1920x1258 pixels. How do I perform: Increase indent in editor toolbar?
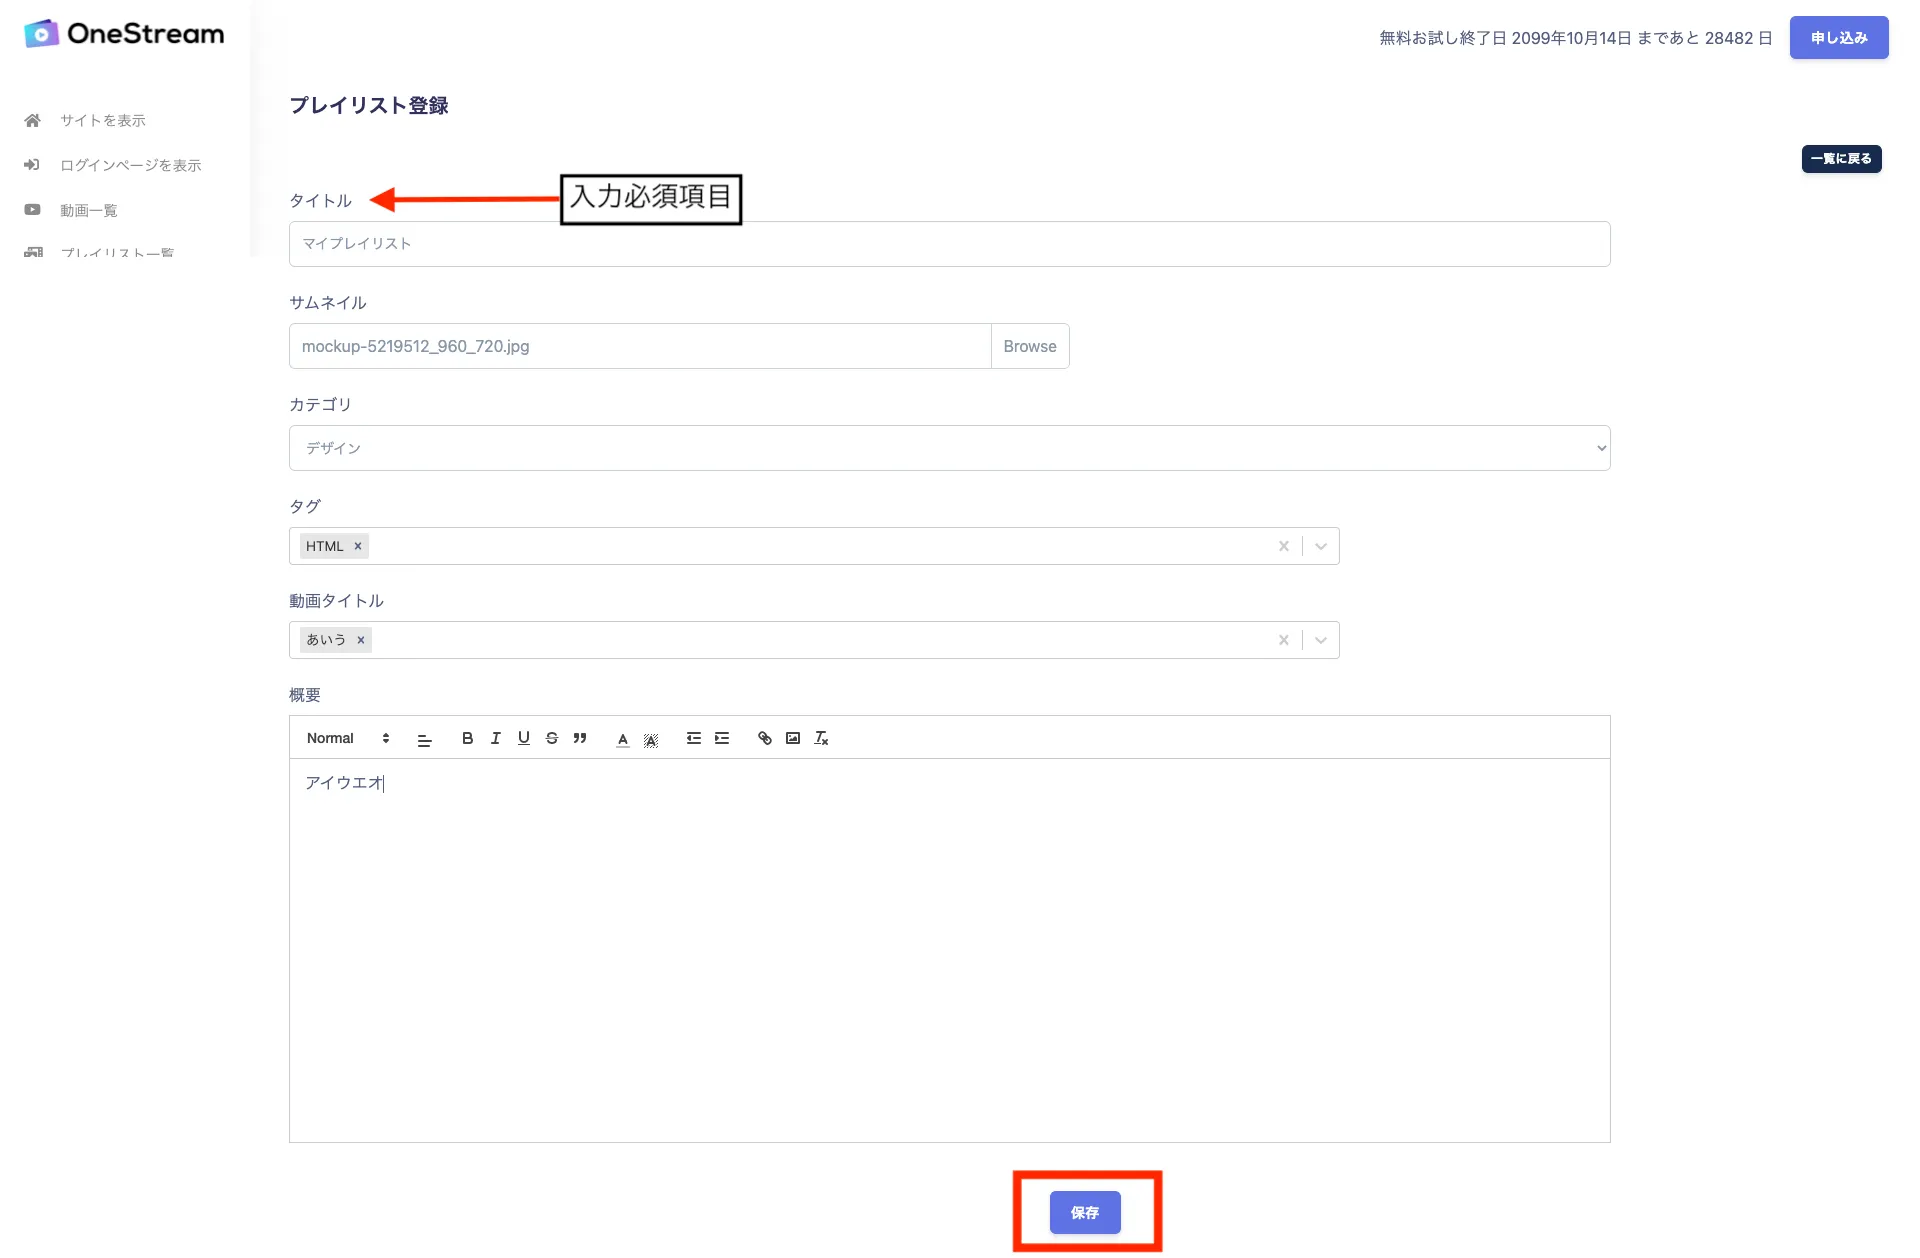point(722,738)
